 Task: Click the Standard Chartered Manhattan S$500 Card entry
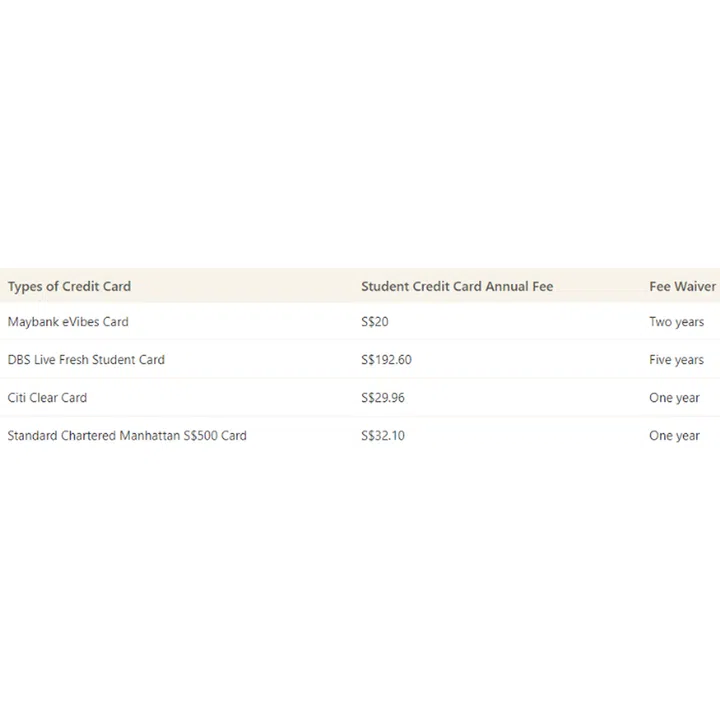(127, 436)
